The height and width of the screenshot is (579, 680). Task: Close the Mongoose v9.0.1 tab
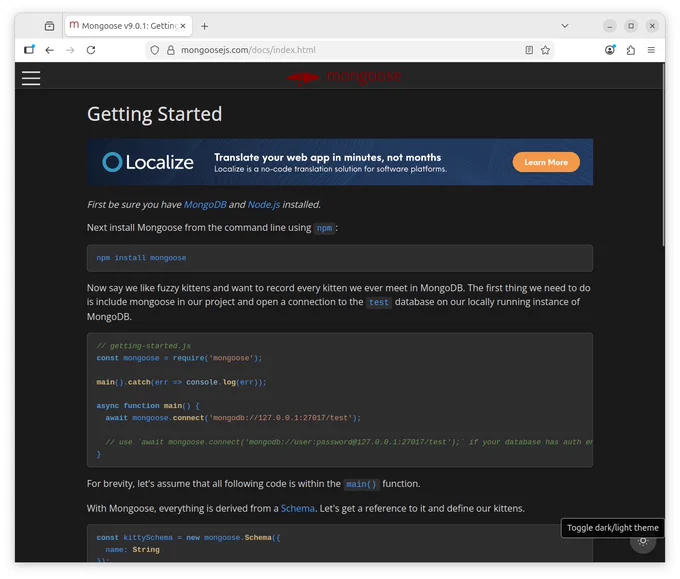click(x=183, y=26)
